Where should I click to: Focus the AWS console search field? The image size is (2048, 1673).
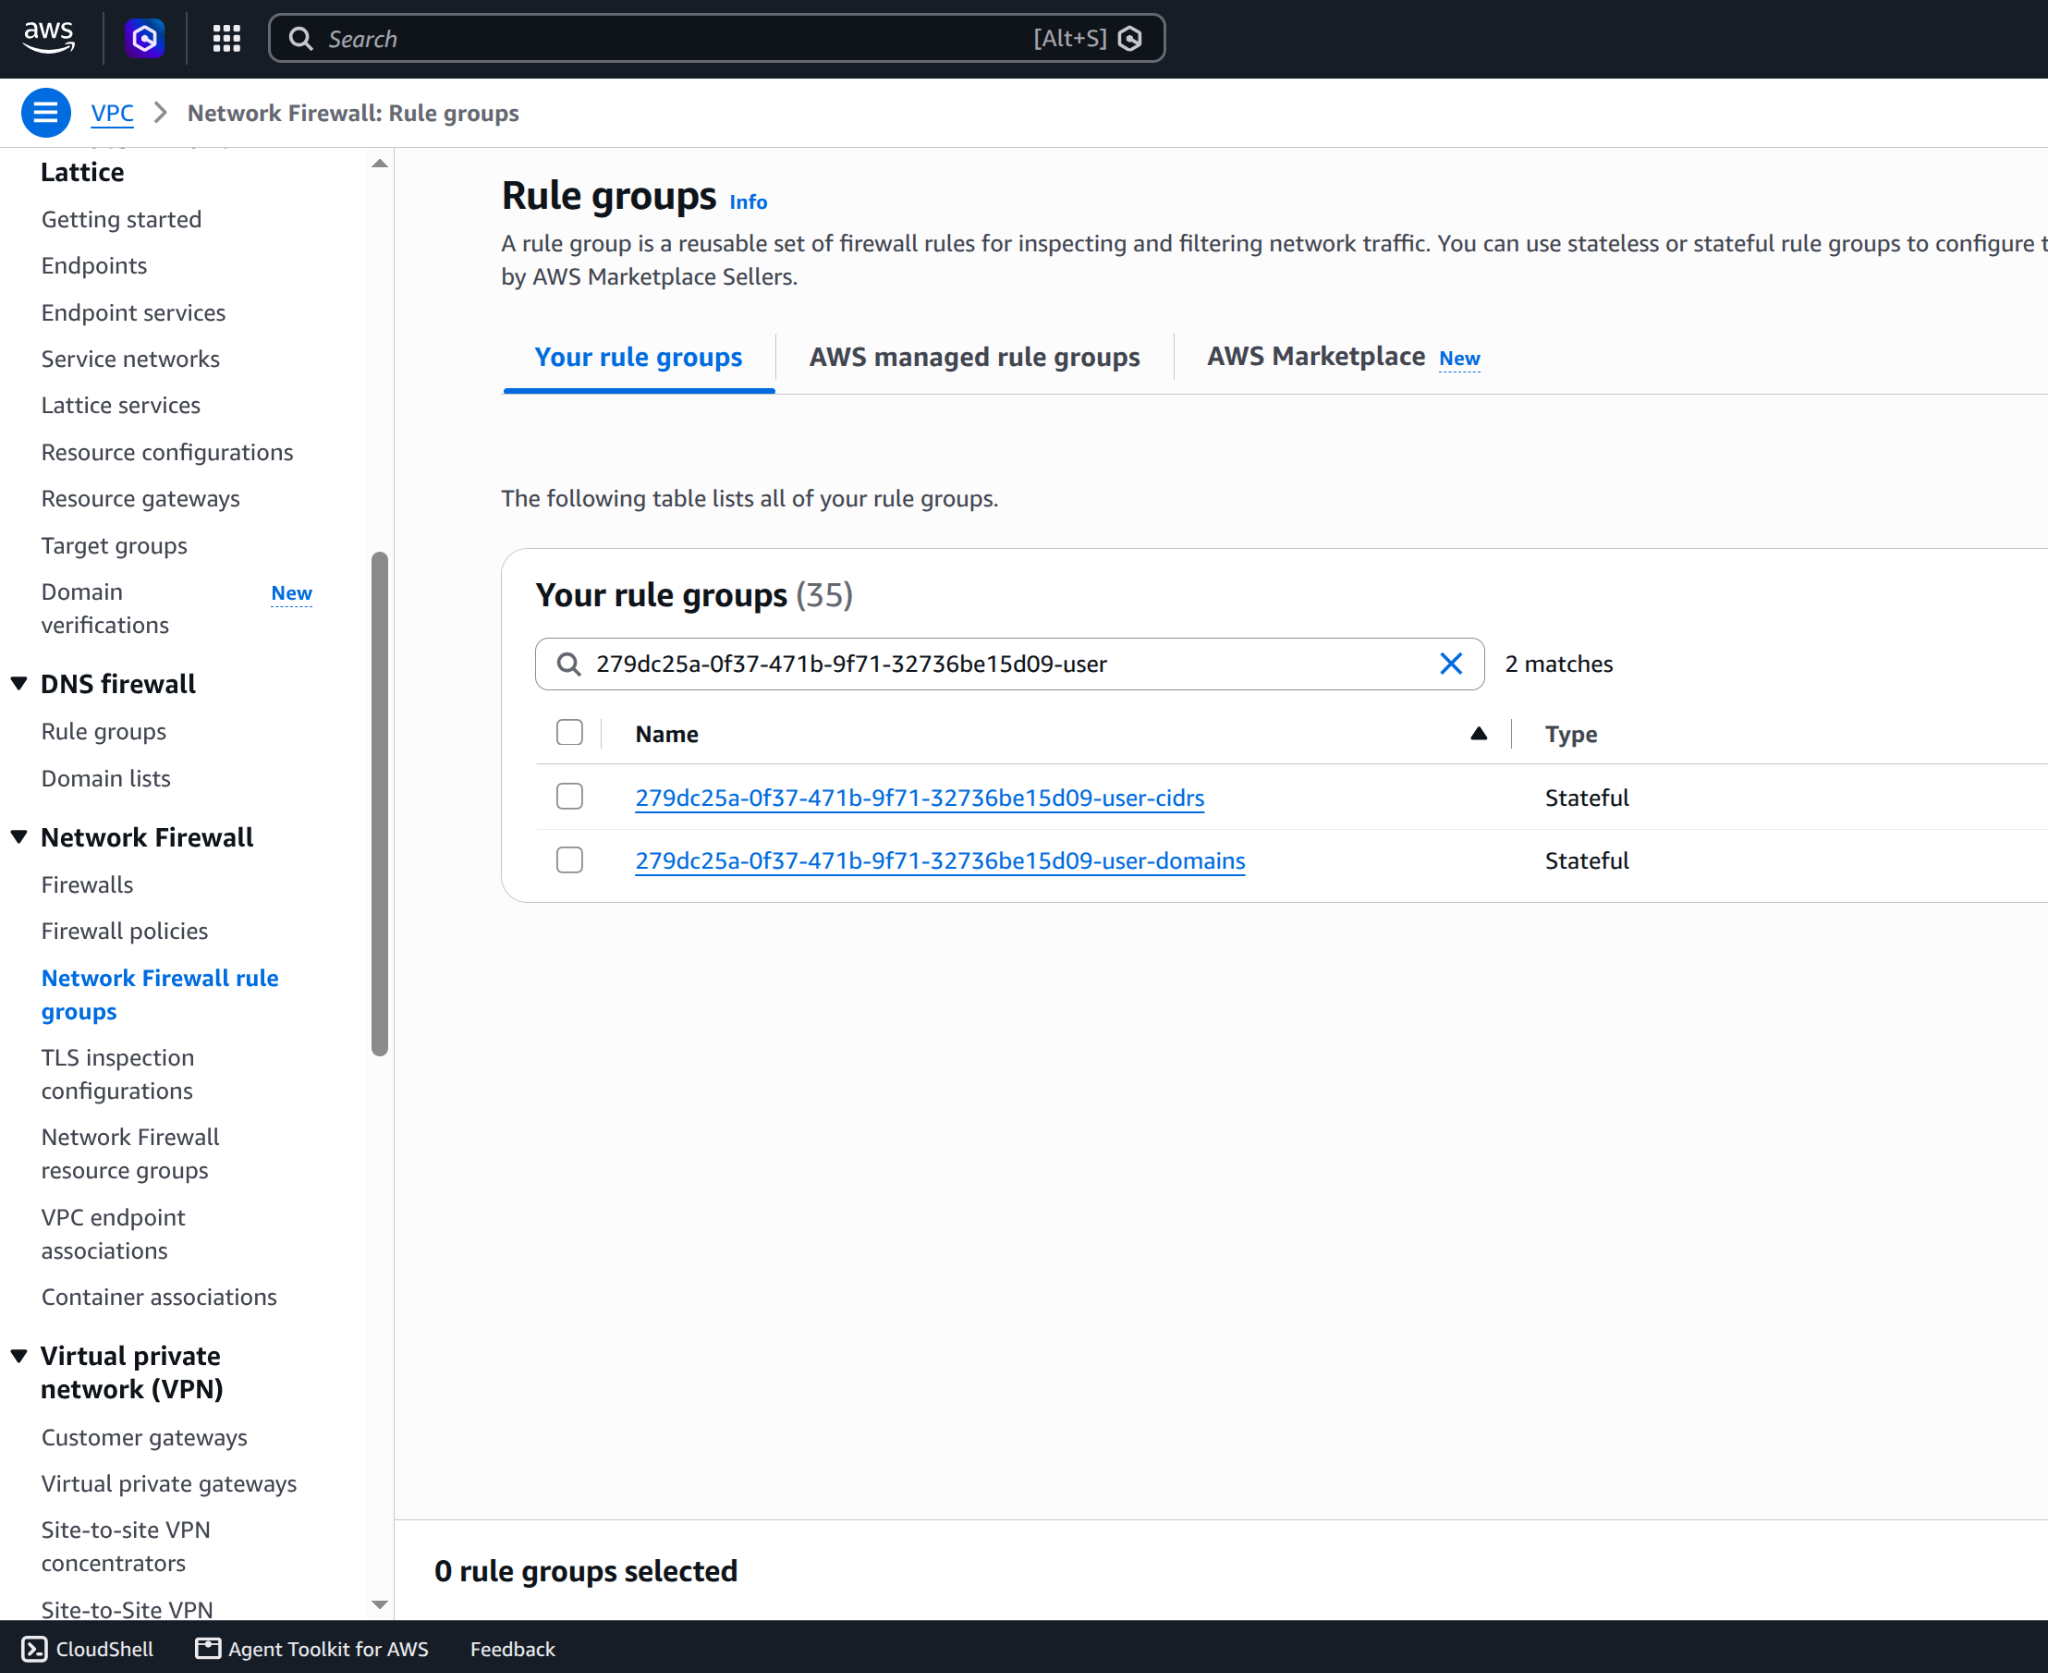pyautogui.click(x=716, y=39)
